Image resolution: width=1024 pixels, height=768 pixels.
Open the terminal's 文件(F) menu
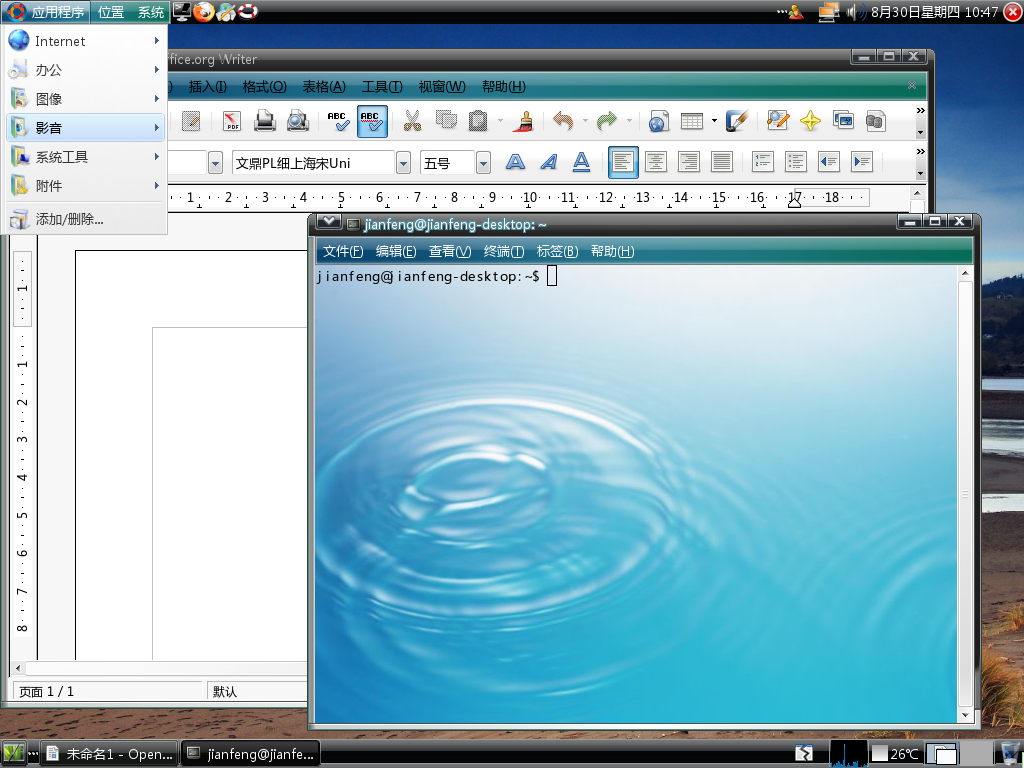343,251
